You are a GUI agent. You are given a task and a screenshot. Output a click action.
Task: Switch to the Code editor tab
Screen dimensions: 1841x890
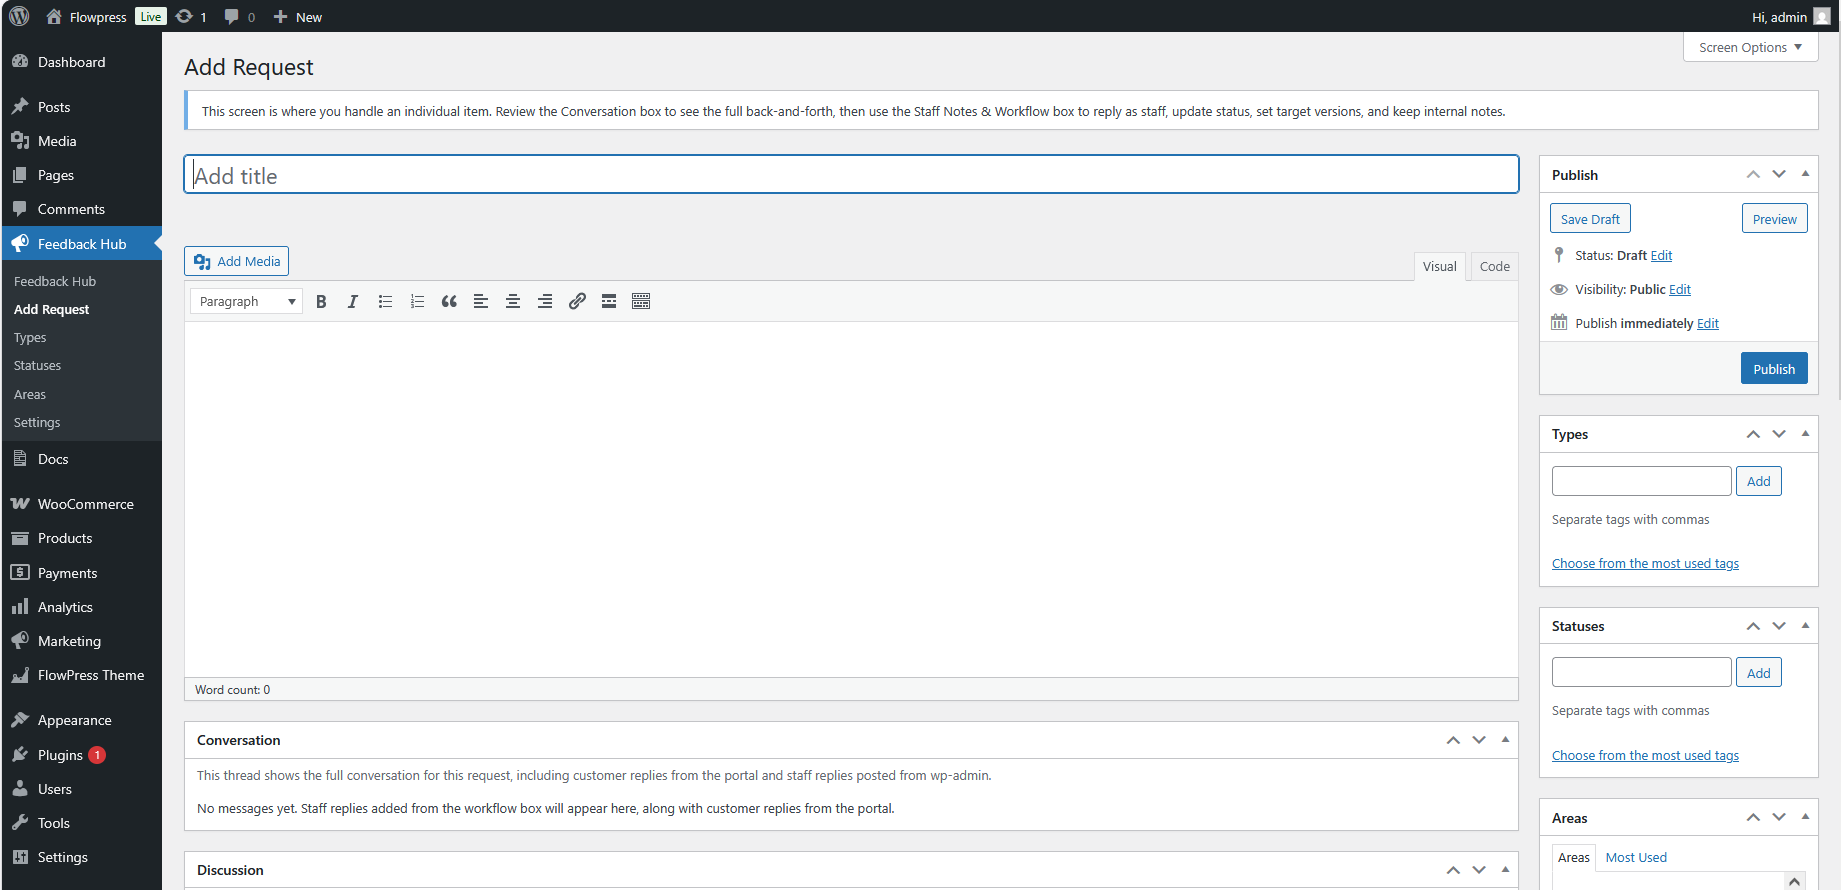pos(1495,266)
